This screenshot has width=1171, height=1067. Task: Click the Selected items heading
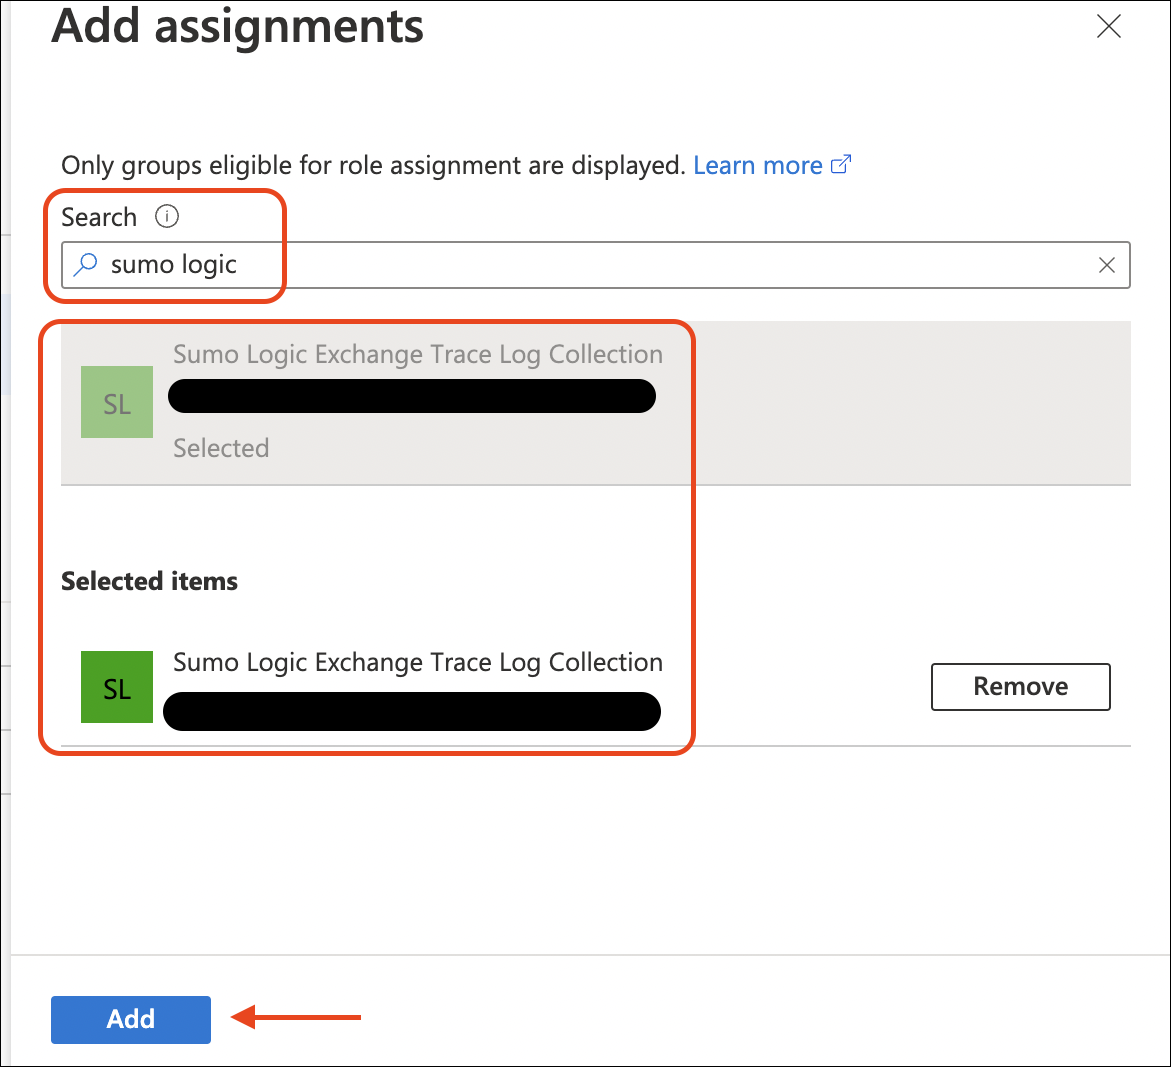point(149,581)
